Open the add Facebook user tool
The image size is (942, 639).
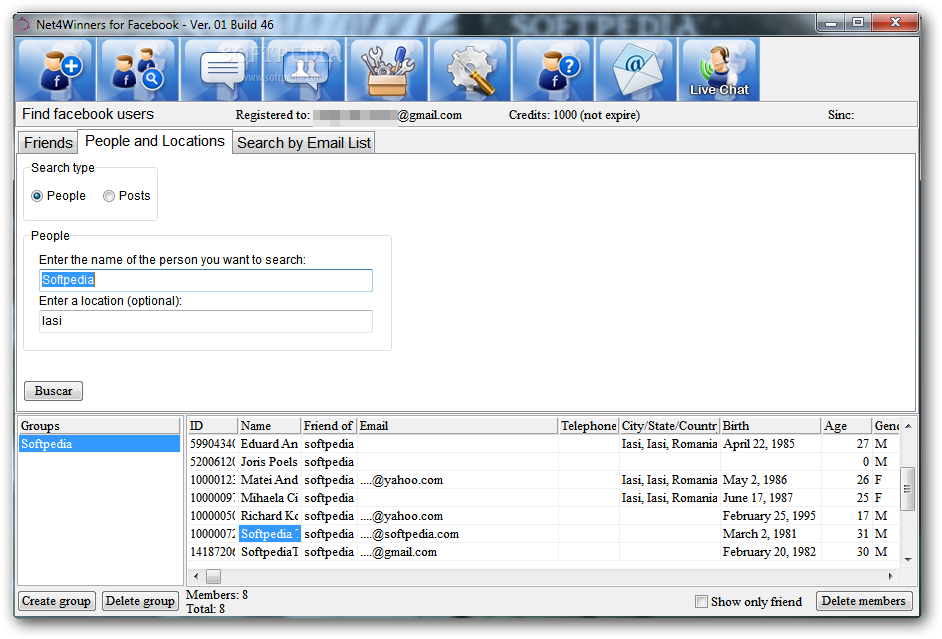click(x=56, y=70)
